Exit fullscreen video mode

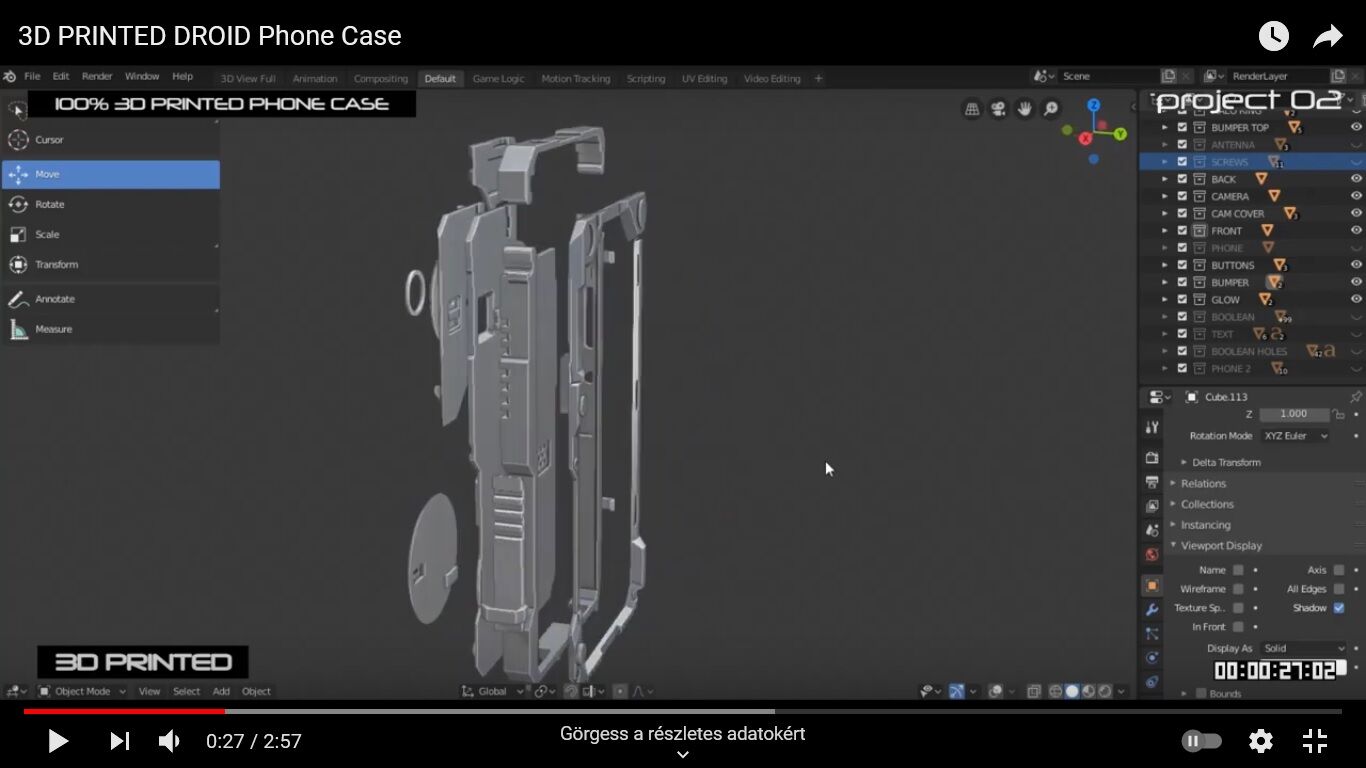pyautogui.click(x=1315, y=741)
